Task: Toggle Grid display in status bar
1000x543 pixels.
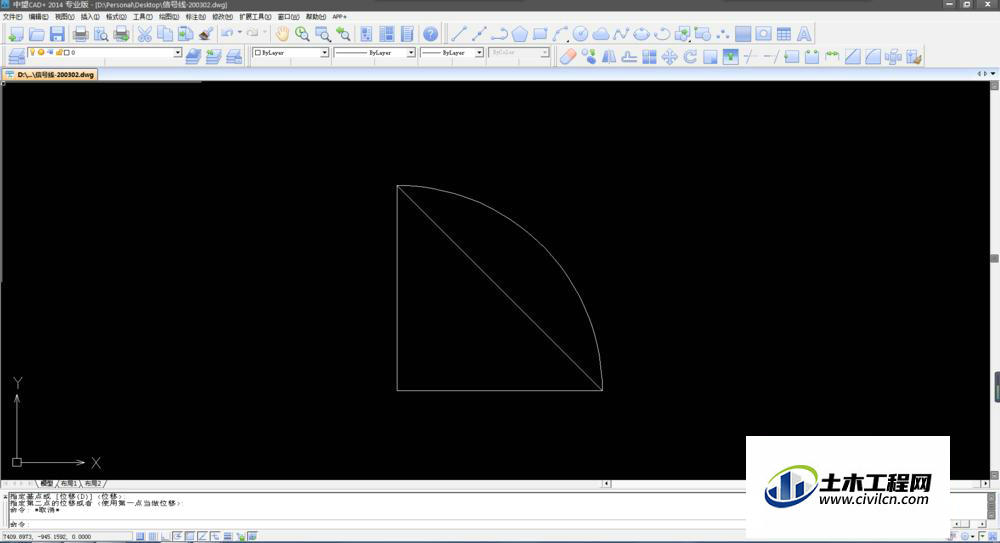Action: (x=153, y=537)
